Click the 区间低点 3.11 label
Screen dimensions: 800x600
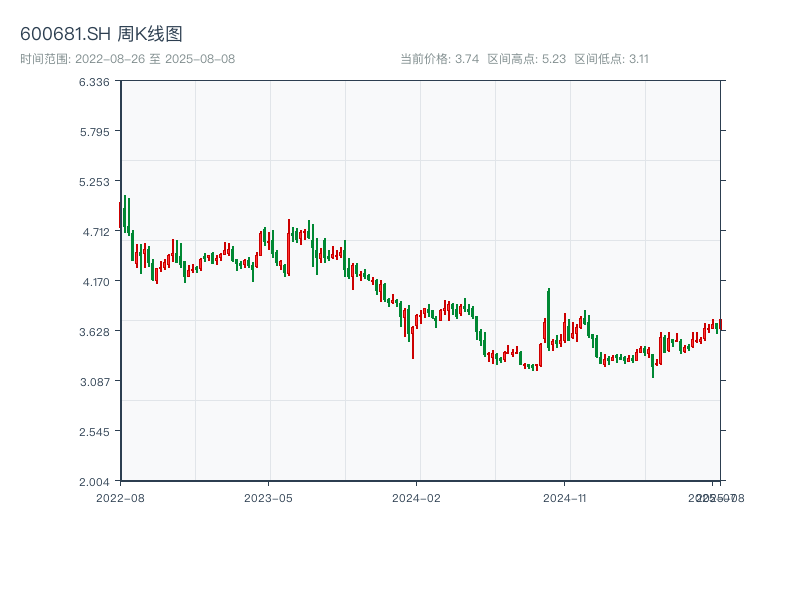click(612, 59)
